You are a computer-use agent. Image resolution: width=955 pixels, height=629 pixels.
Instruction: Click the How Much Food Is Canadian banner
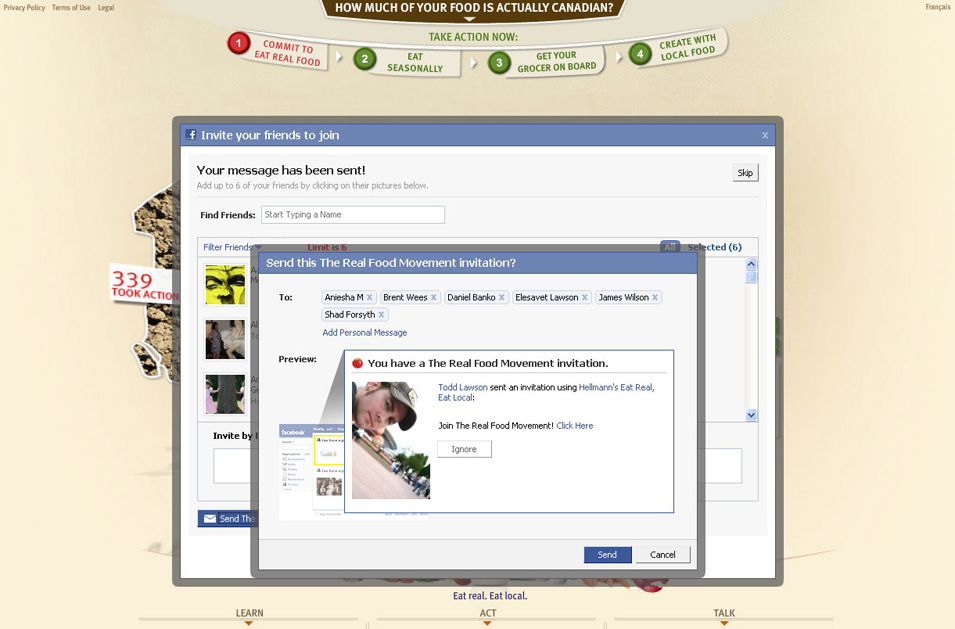pyautogui.click(x=474, y=9)
